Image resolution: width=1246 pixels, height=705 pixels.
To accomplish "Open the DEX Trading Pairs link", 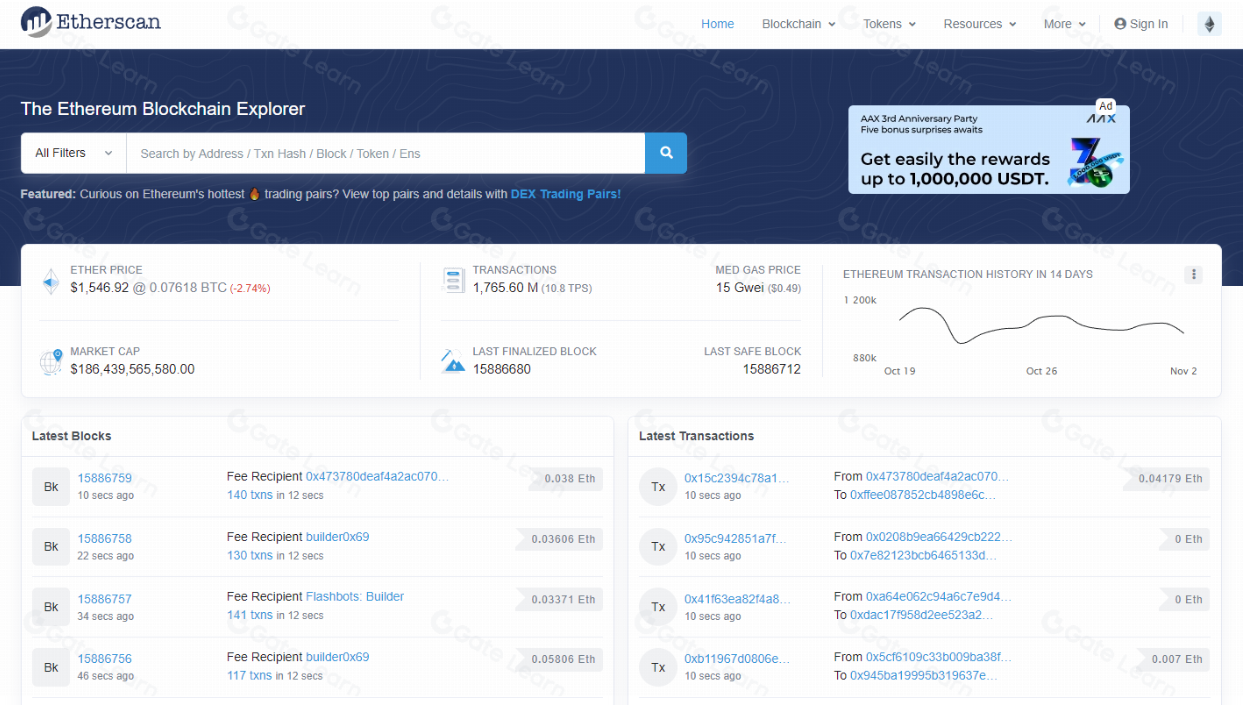I will [565, 194].
